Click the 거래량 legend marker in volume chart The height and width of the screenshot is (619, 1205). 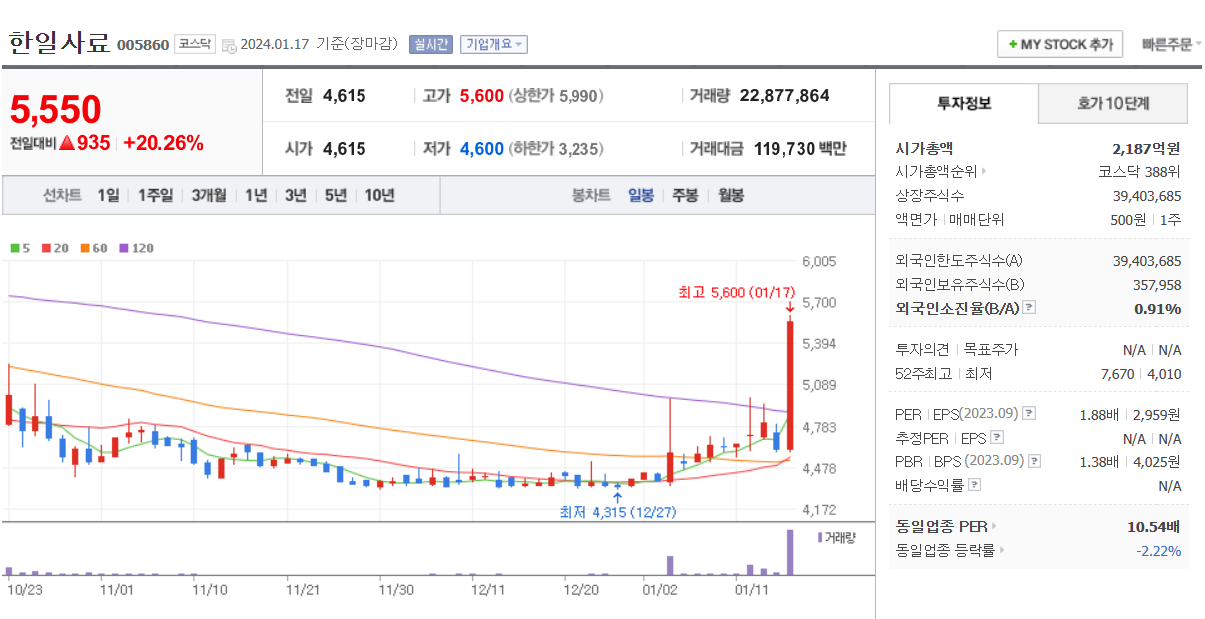click(x=820, y=537)
